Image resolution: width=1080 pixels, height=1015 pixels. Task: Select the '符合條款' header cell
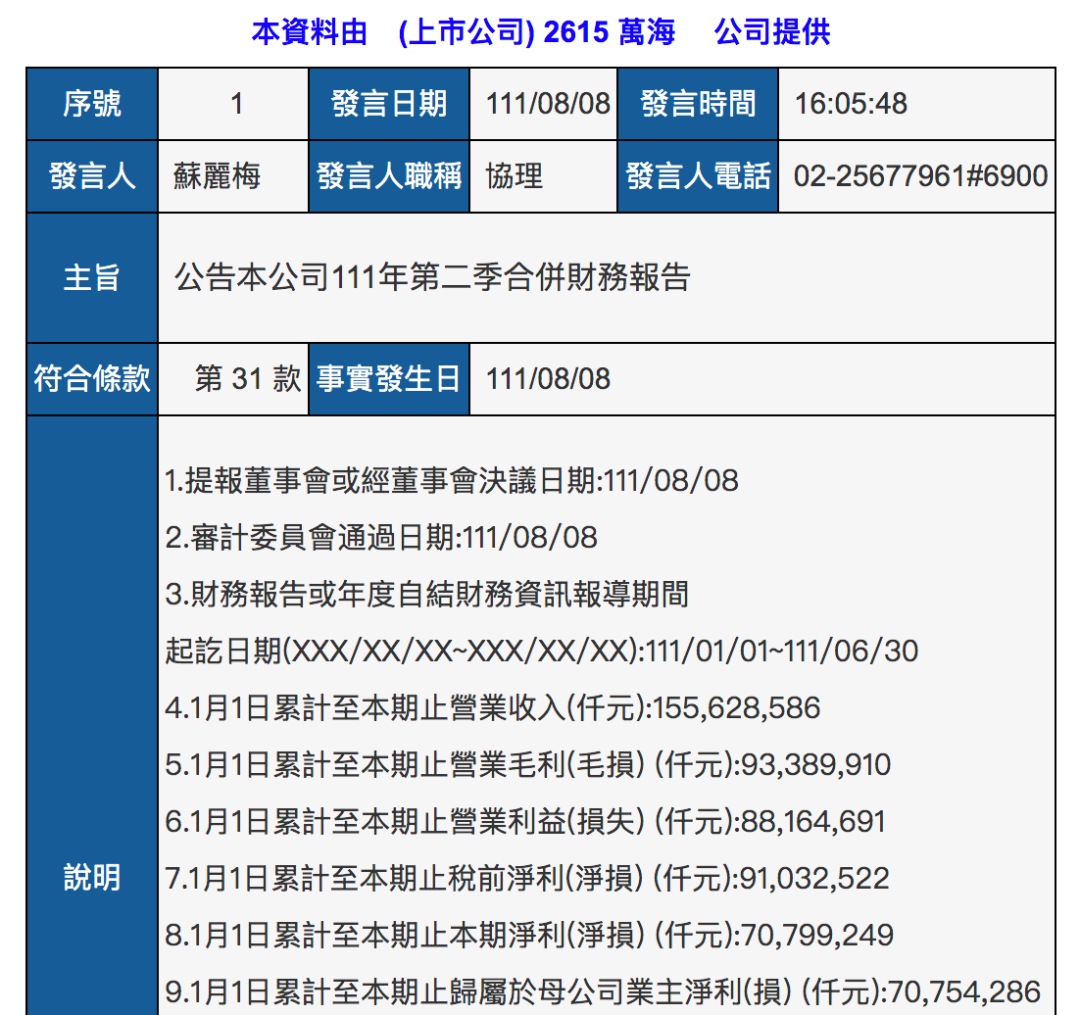(x=92, y=379)
